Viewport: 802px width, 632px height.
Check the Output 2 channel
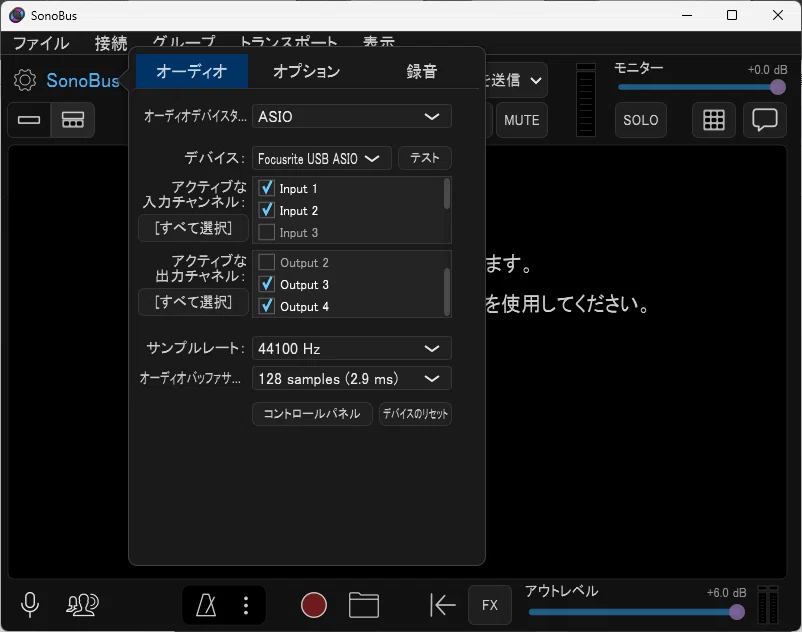266,262
